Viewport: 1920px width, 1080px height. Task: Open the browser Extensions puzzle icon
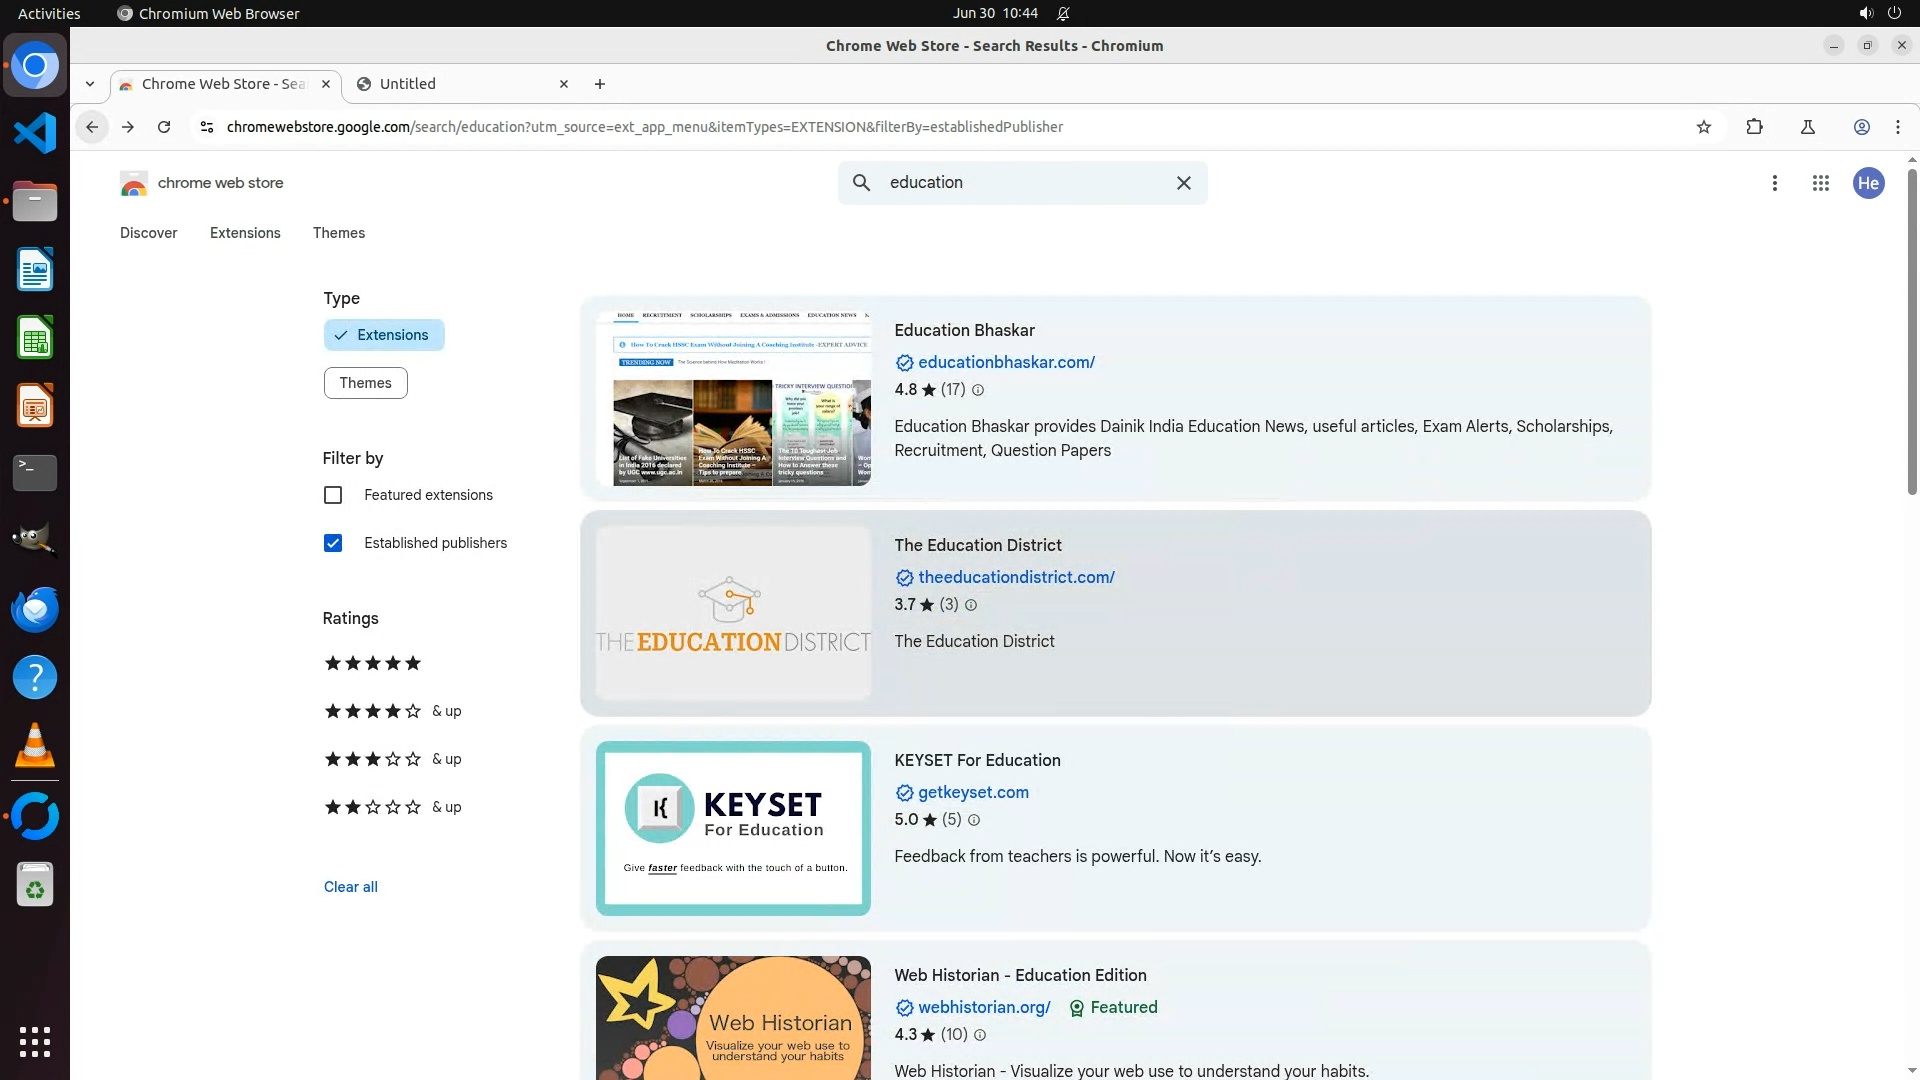[1754, 127]
